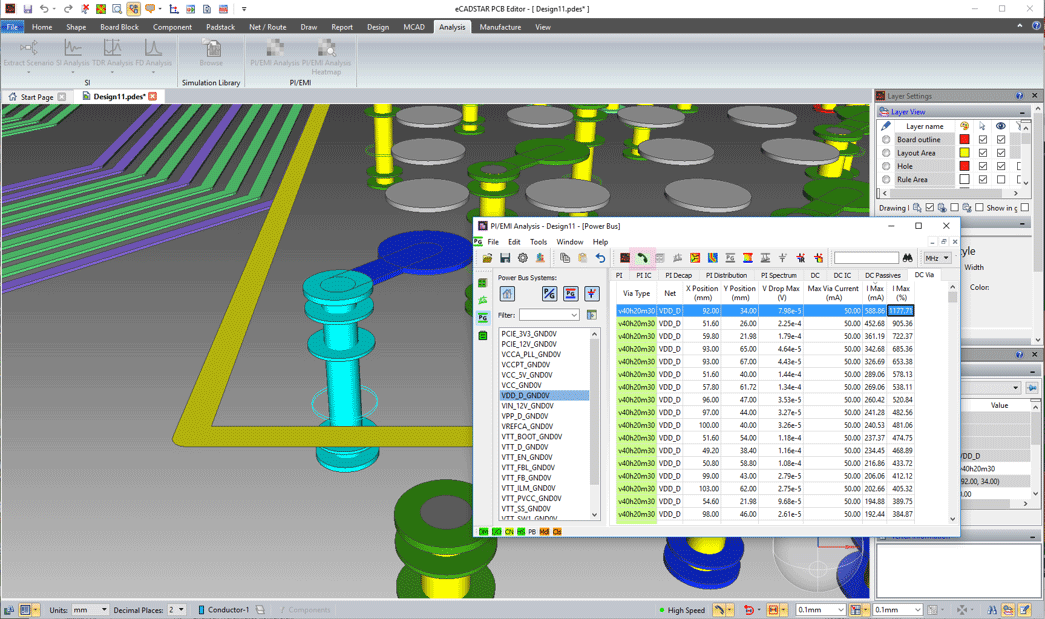Click Layer Settings help question icon
The height and width of the screenshot is (619, 1045).
point(1019,96)
